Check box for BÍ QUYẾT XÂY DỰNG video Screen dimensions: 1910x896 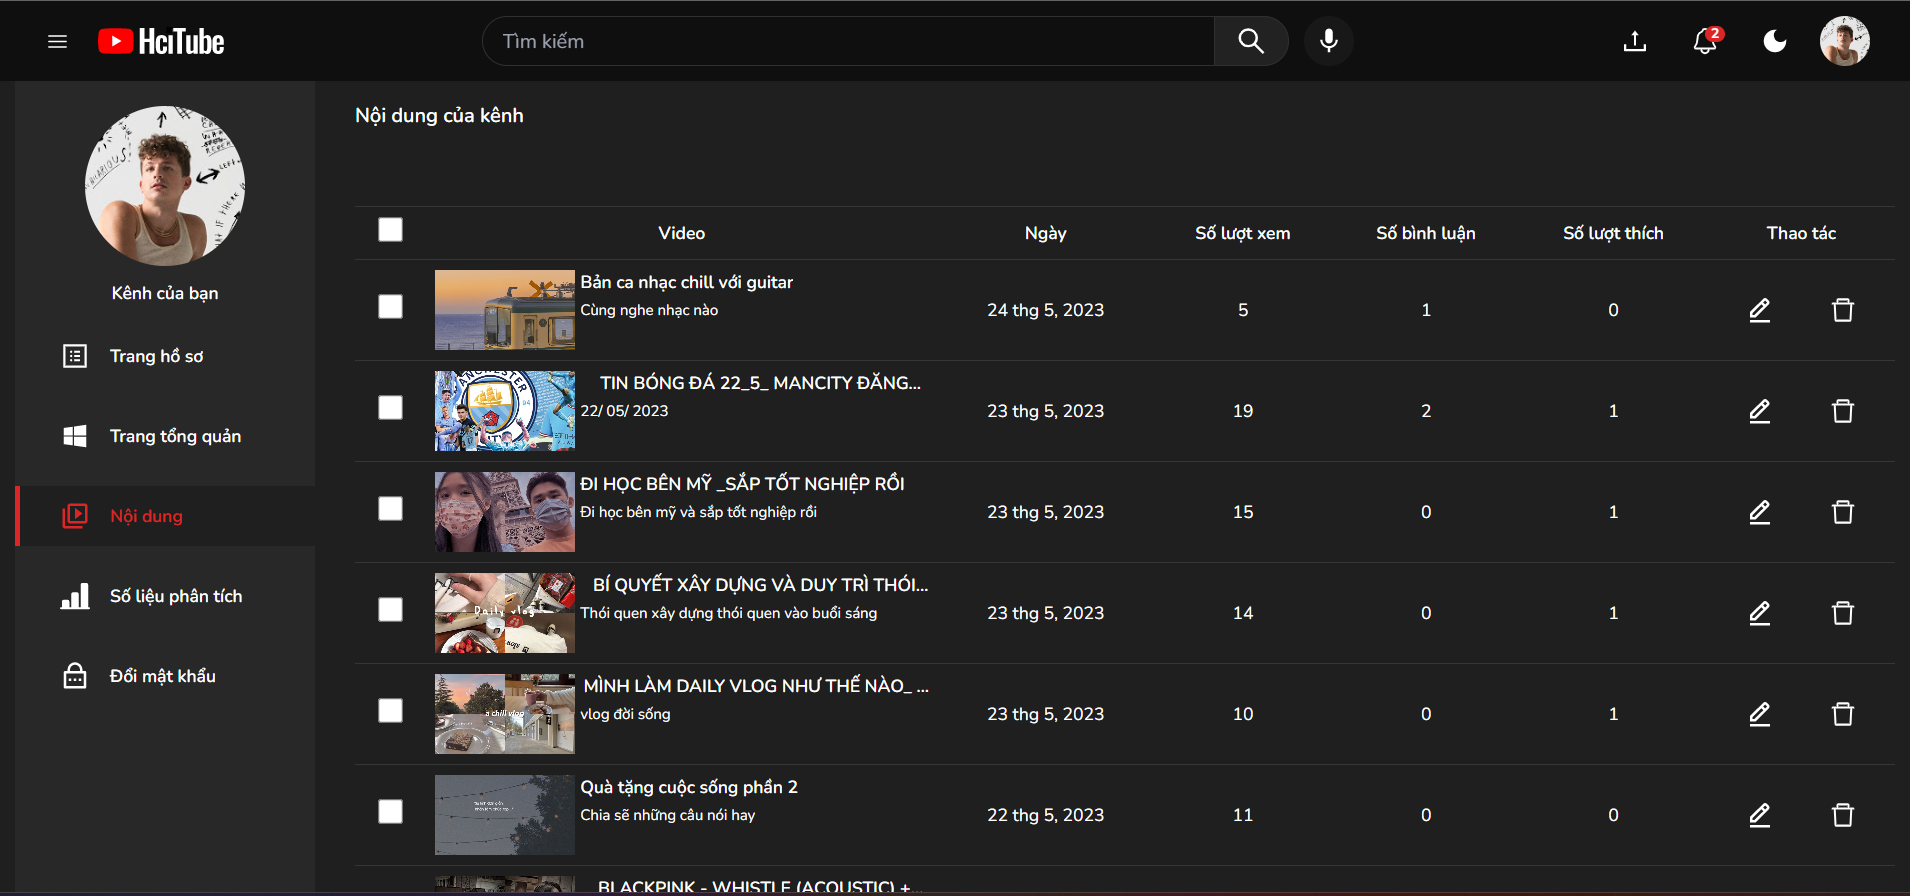click(391, 610)
